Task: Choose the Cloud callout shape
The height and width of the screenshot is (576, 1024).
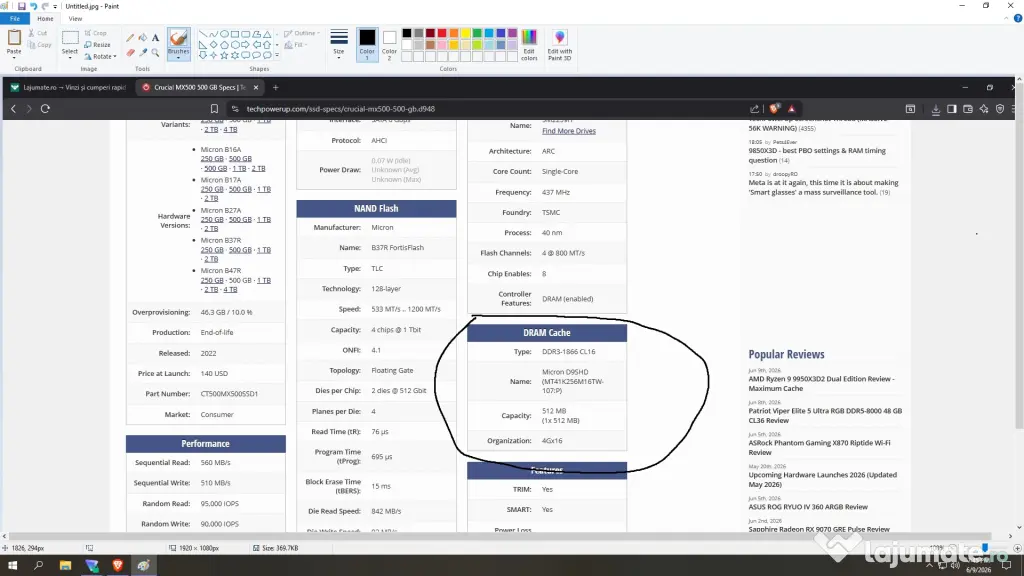Action: tap(267, 56)
